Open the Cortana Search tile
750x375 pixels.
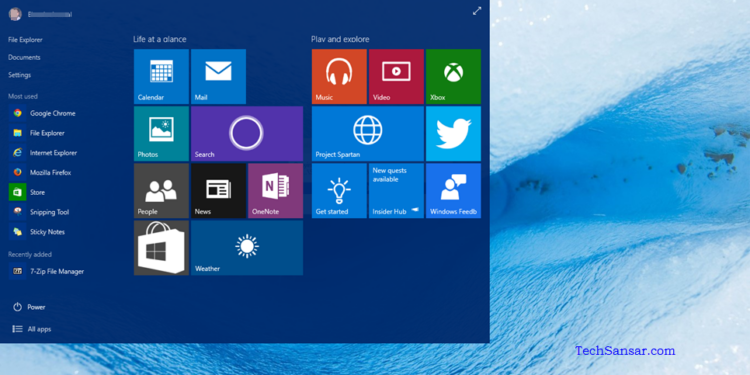click(x=247, y=133)
